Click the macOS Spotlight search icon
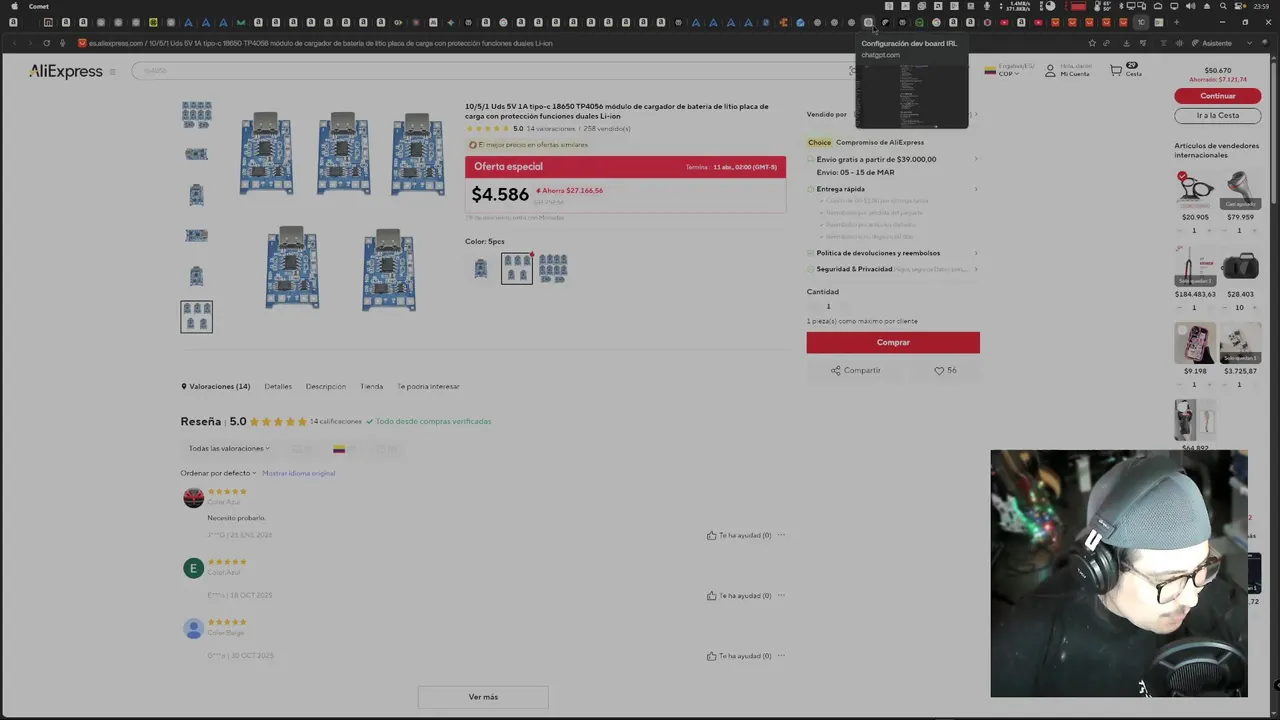1280x720 pixels. (x=1222, y=6)
